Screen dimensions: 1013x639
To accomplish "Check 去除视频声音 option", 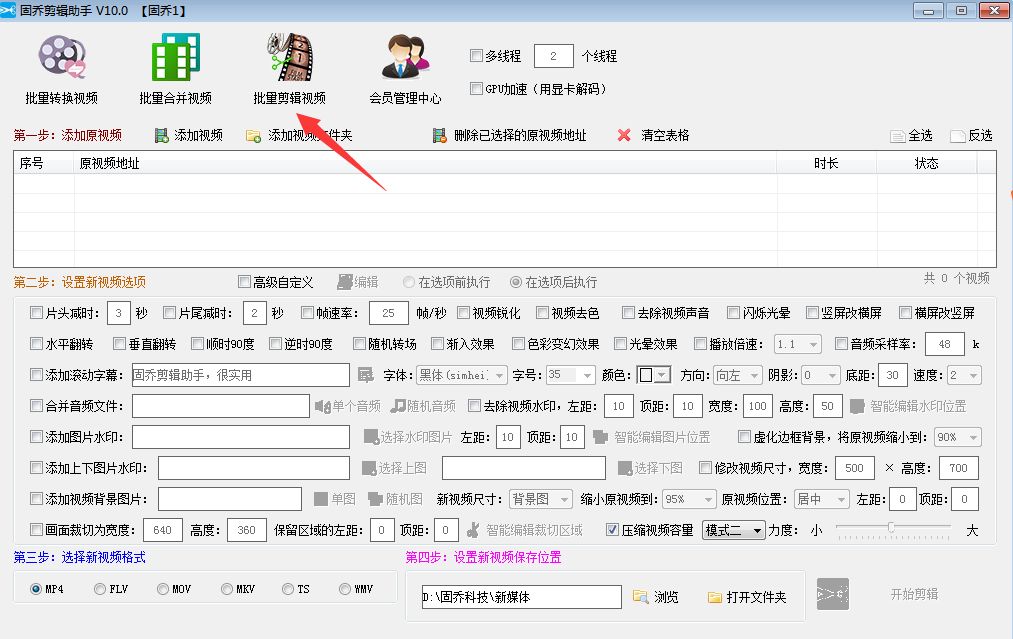I will coord(628,313).
